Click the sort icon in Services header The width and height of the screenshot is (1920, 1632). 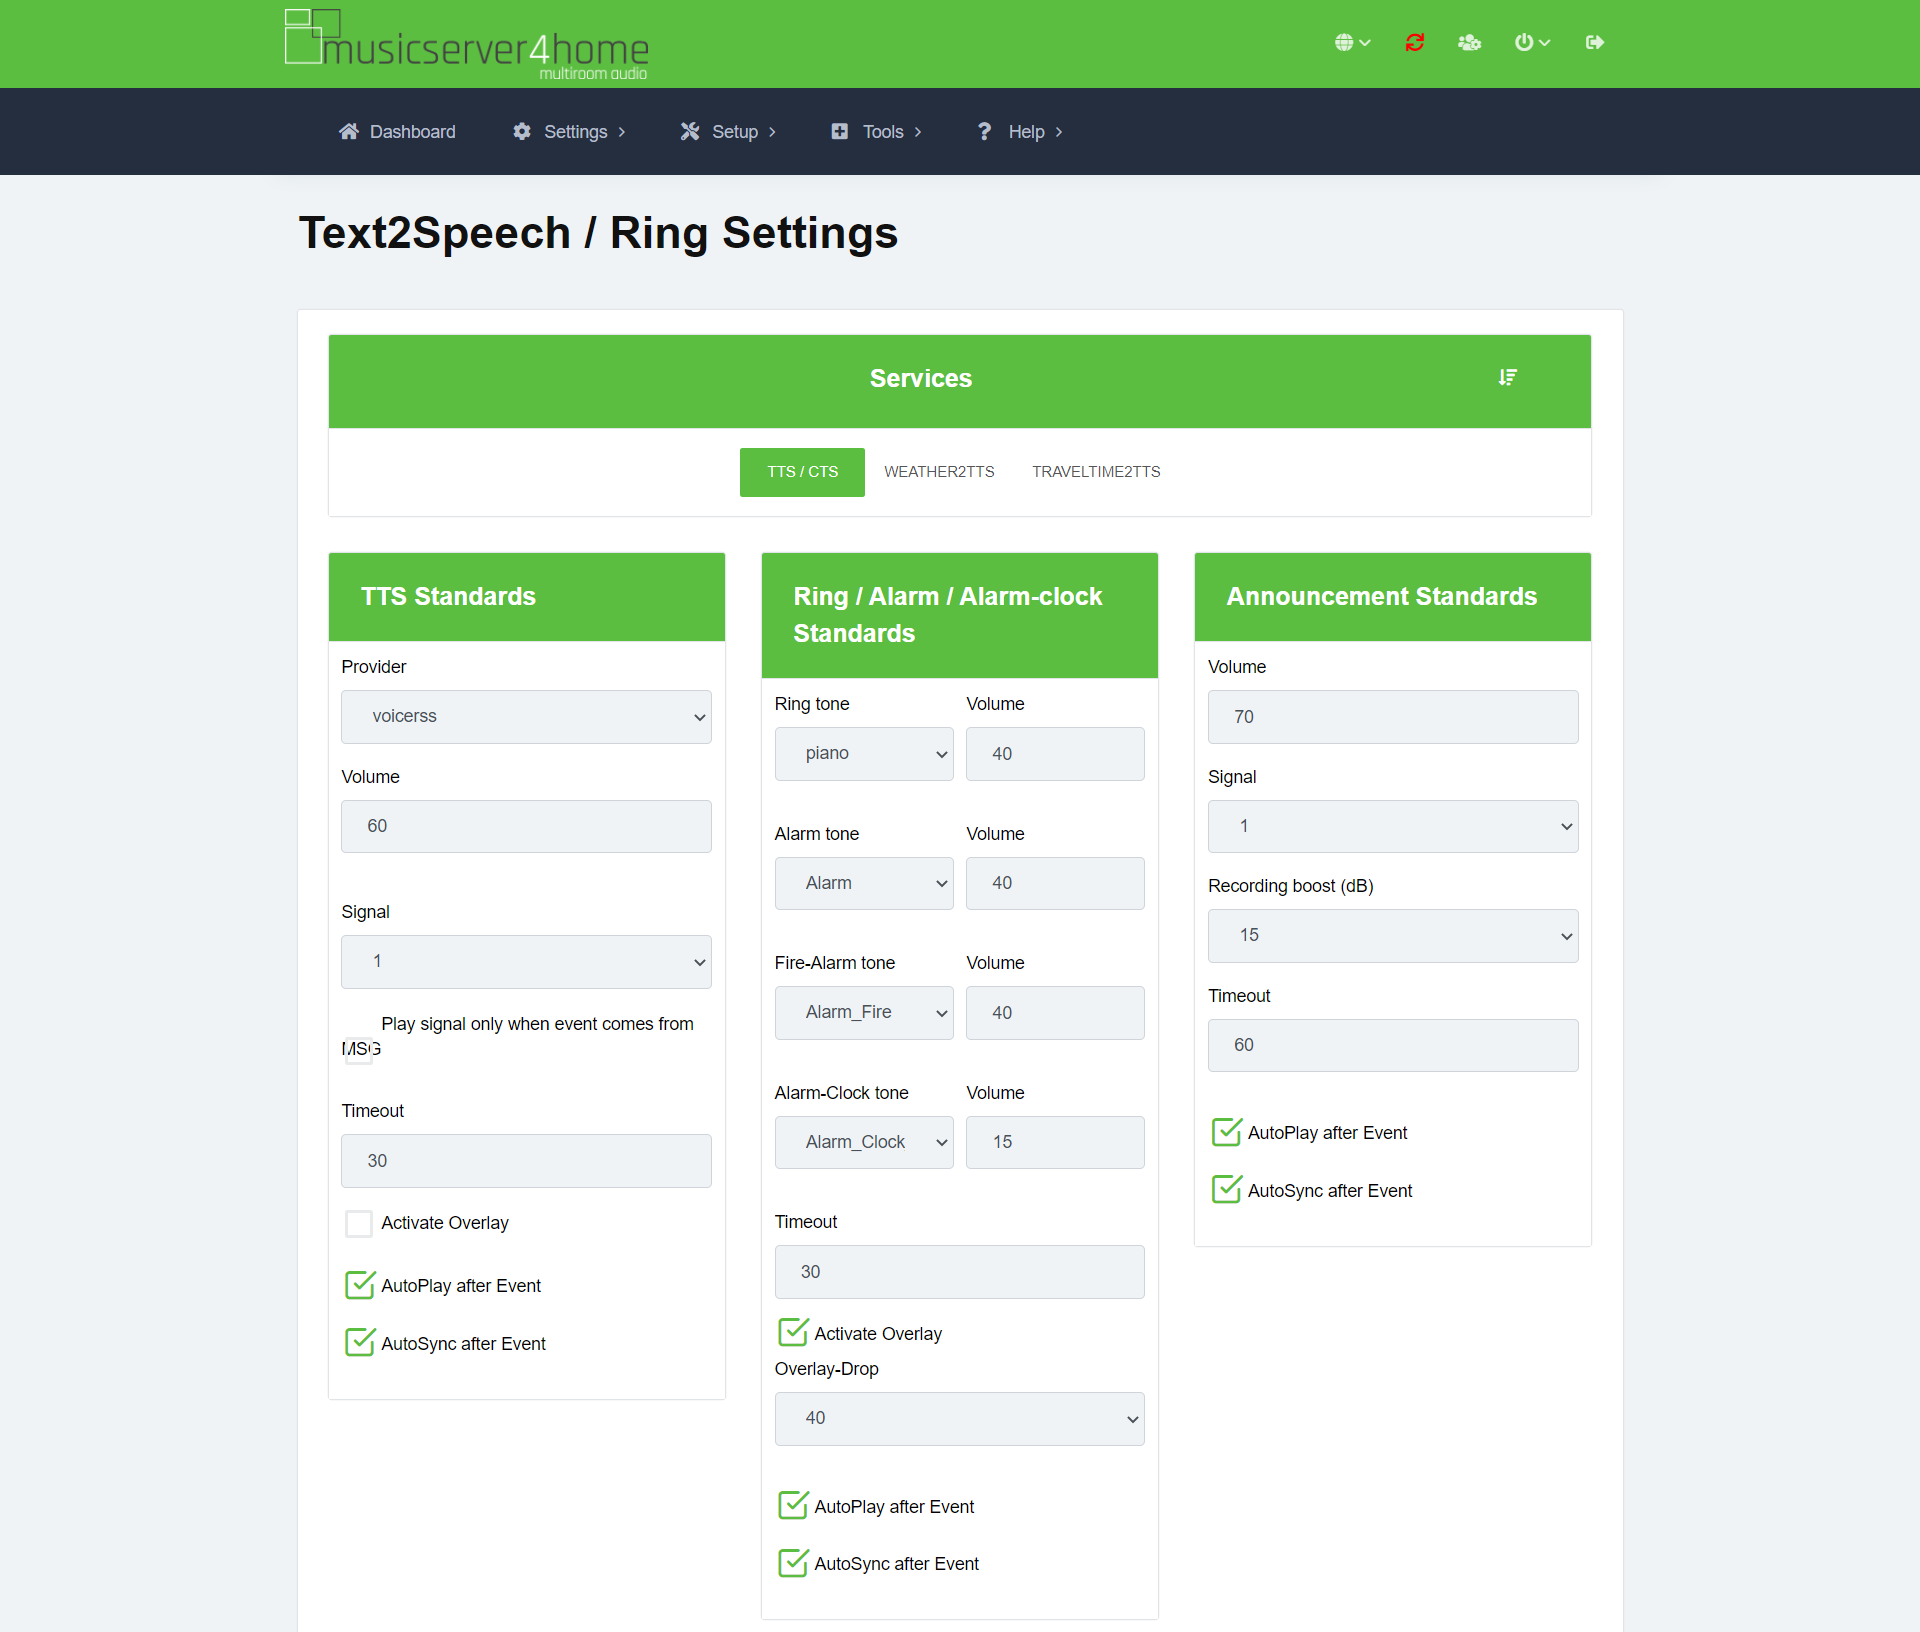[1507, 377]
